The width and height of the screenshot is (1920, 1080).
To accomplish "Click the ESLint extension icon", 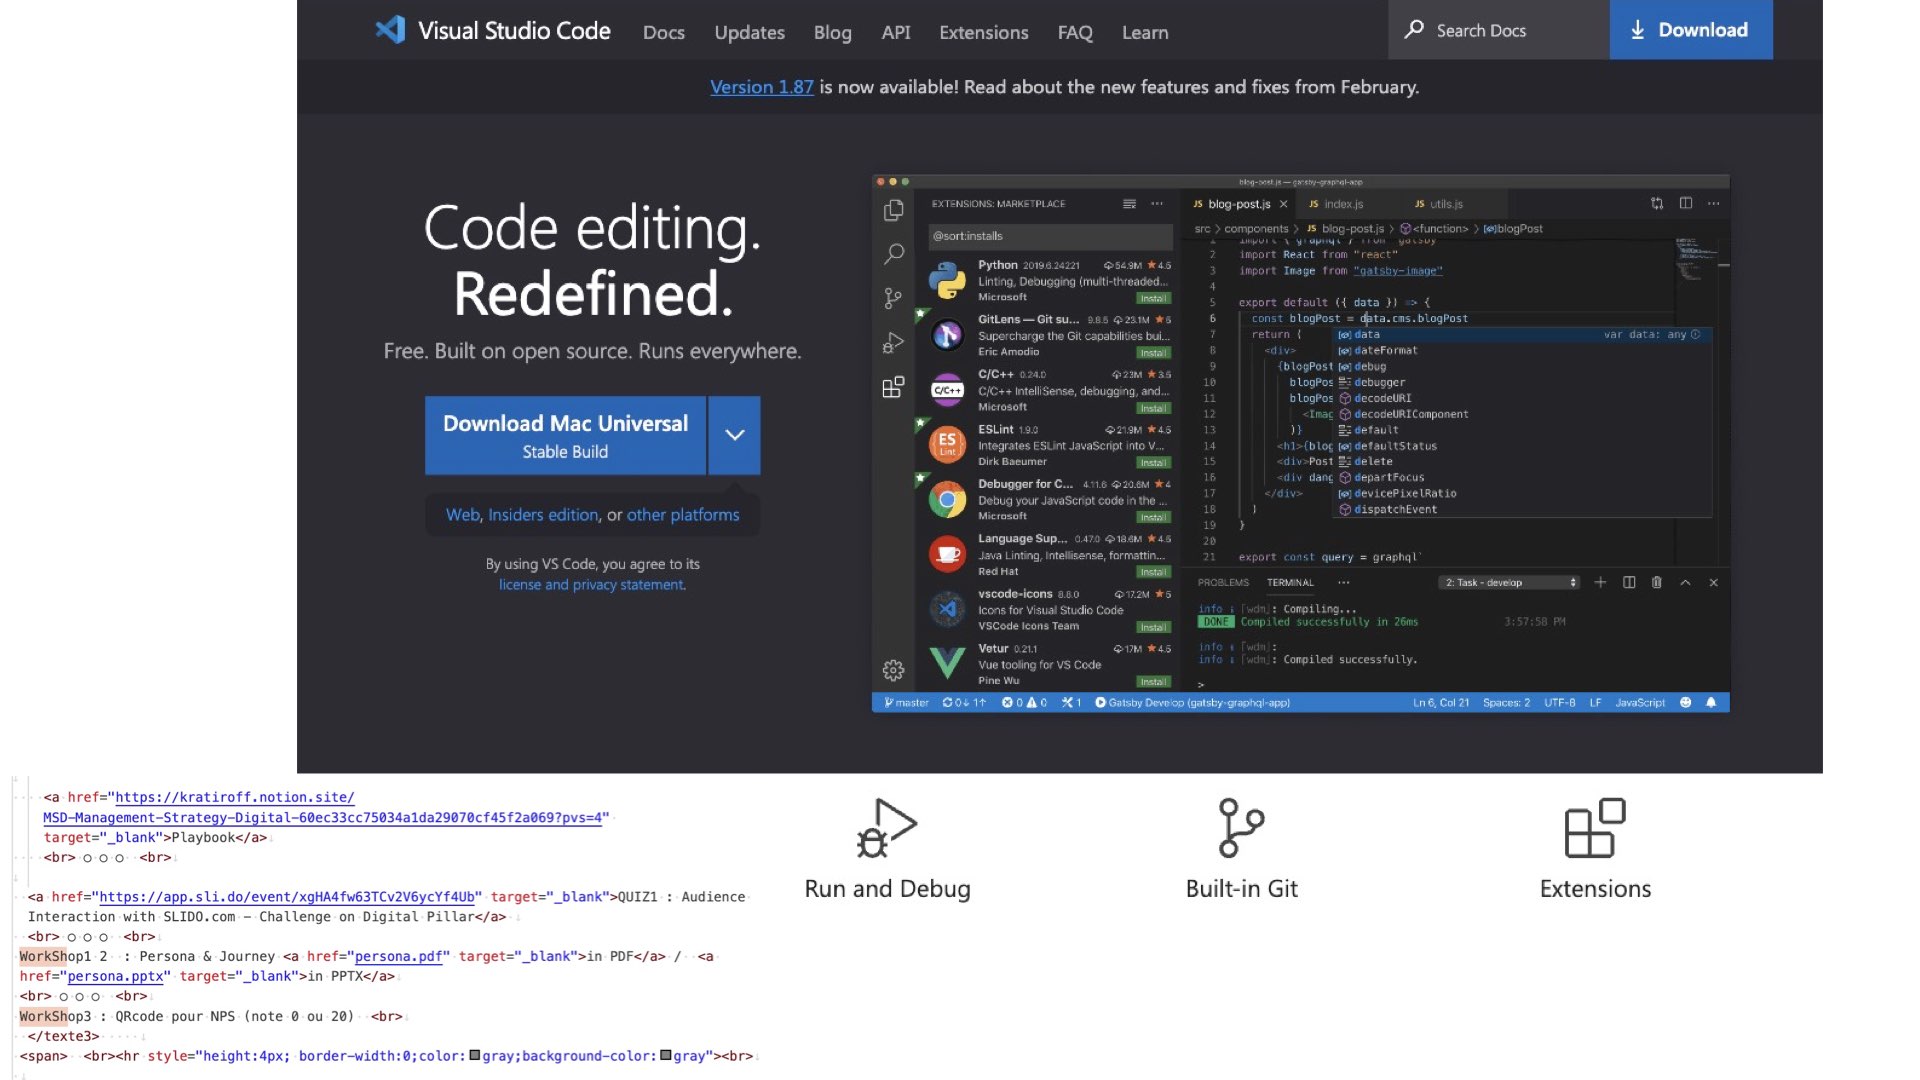I will click(x=947, y=444).
